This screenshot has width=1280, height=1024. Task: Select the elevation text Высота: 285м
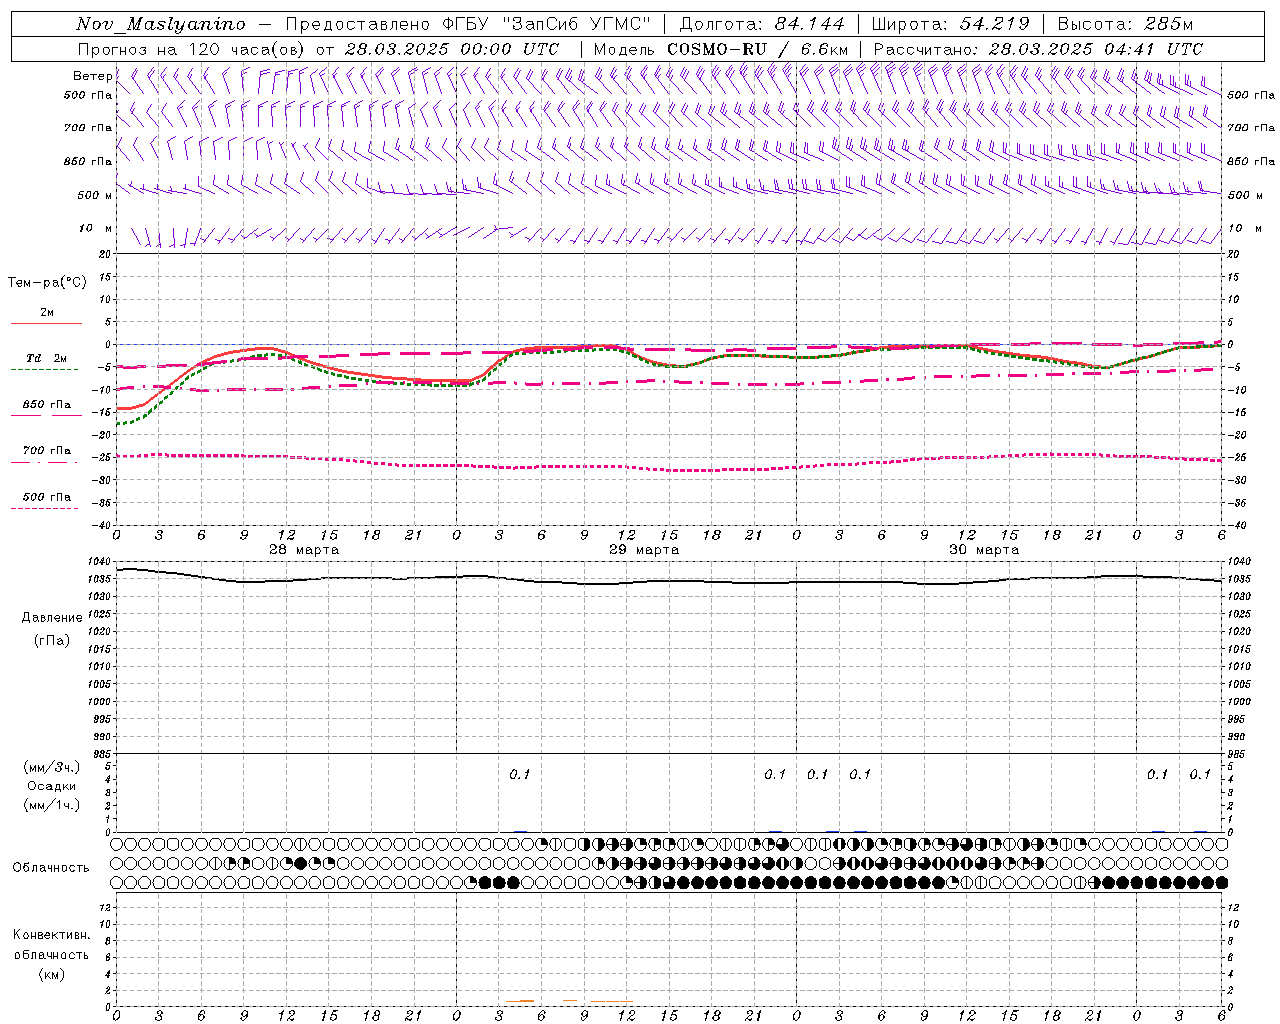tap(1125, 24)
